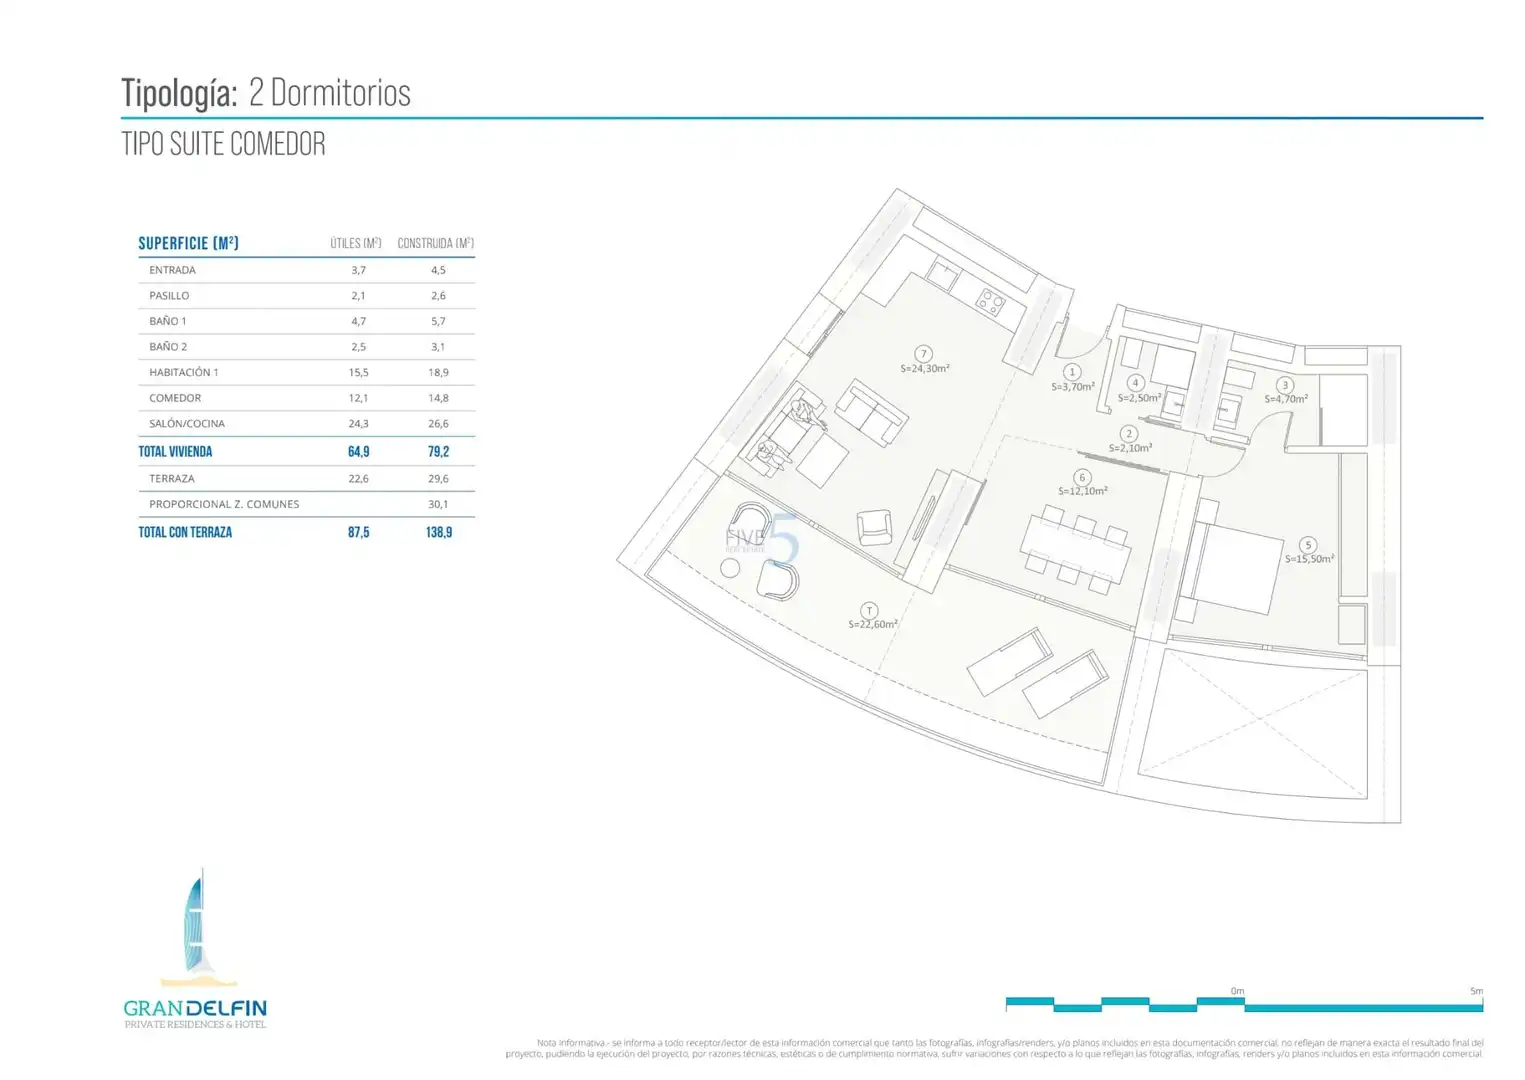Click ENTRADA construida value 4,5
Image resolution: width=1525 pixels, height=1080 pixels.
pos(438,270)
